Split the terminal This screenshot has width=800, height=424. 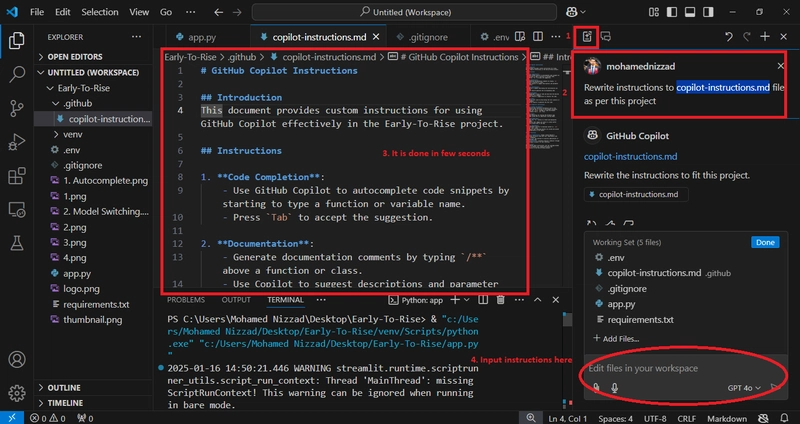(483, 300)
